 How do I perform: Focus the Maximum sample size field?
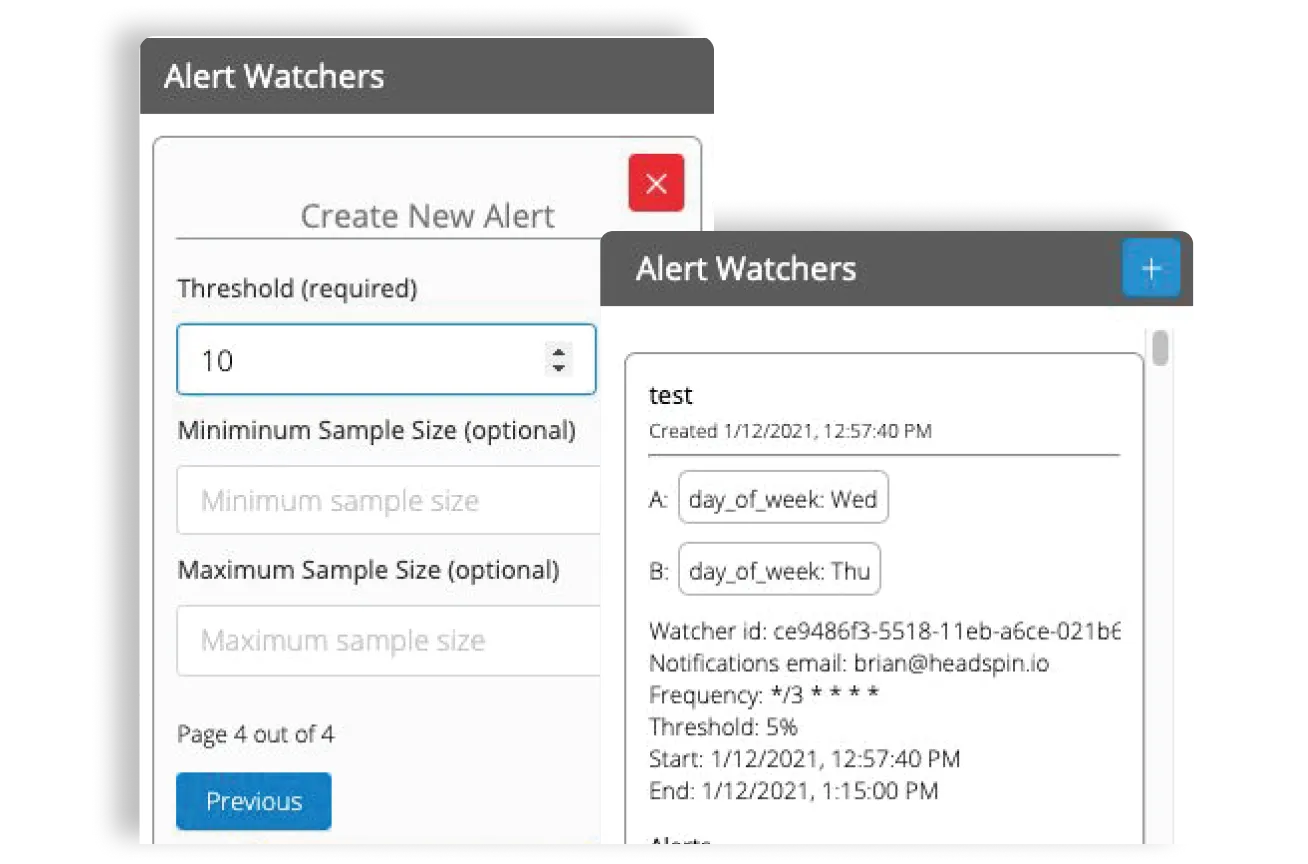coord(389,640)
